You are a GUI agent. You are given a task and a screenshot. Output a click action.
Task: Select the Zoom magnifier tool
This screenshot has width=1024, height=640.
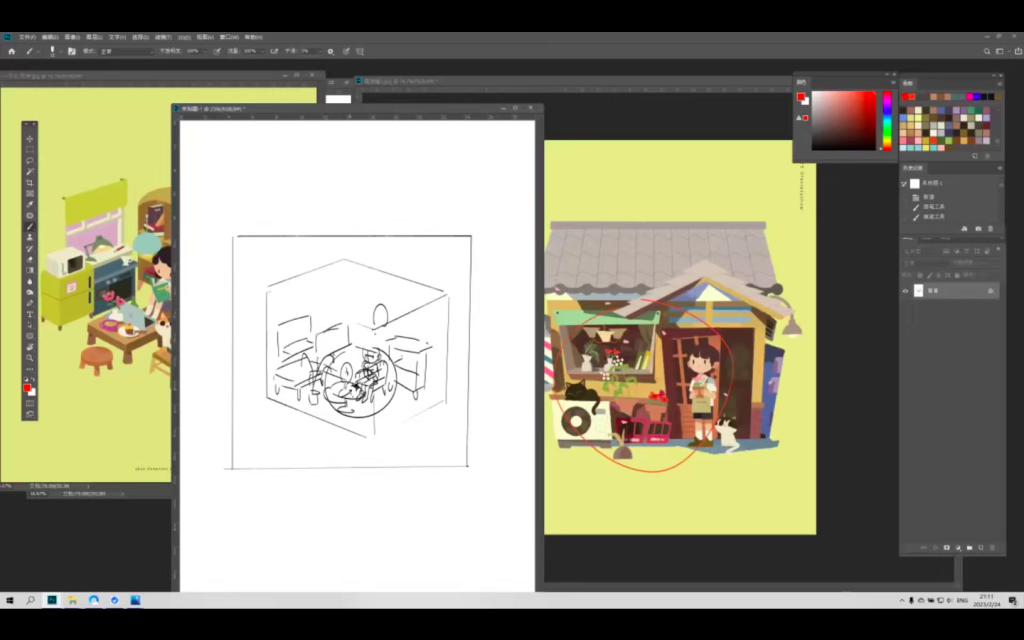point(30,357)
